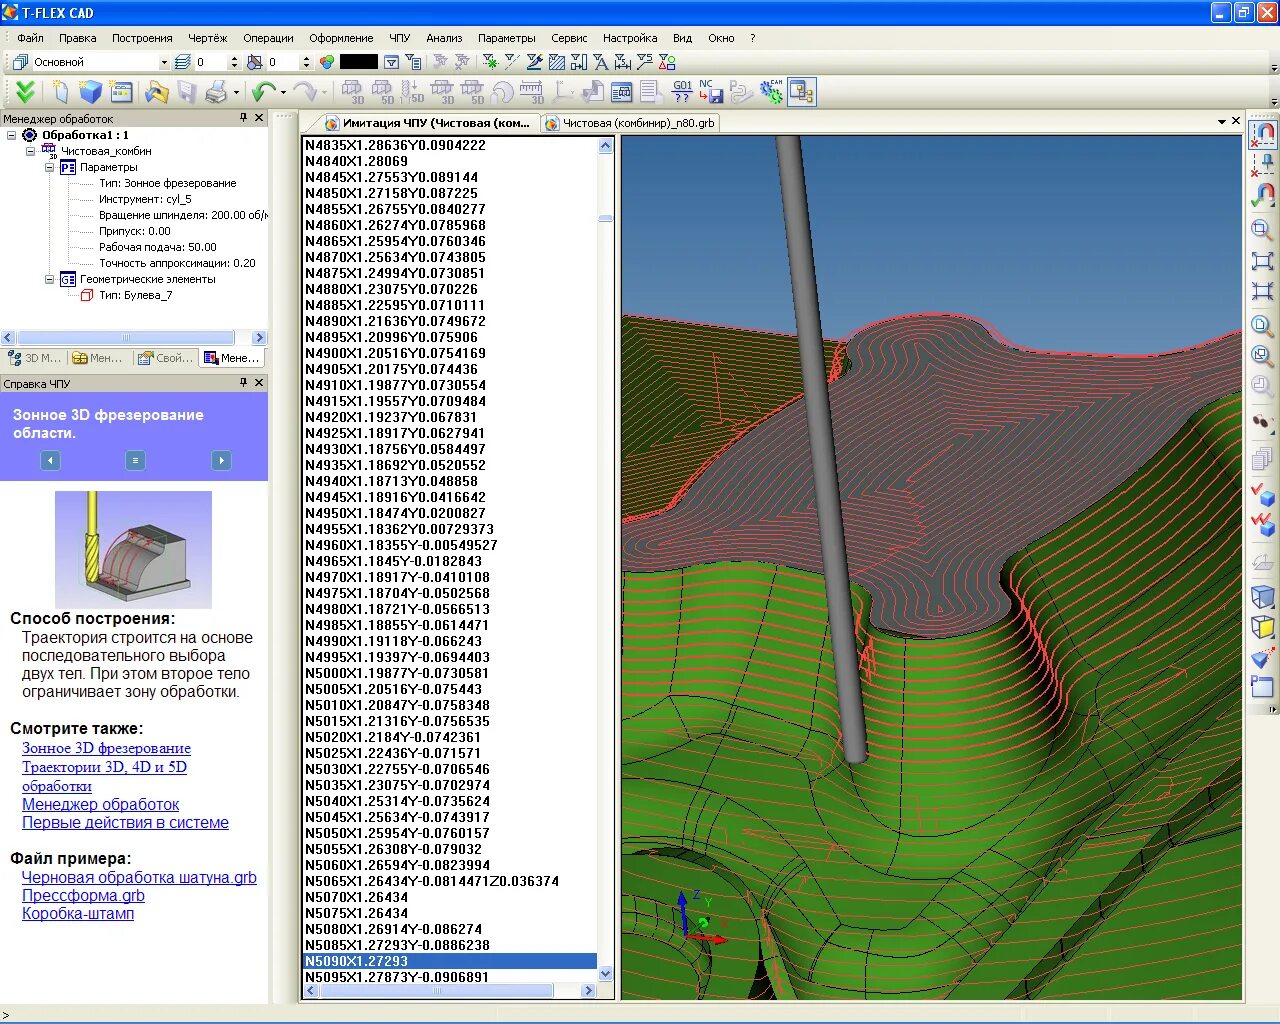
Task: Click the fit-all zoom icon
Action: click(1263, 261)
